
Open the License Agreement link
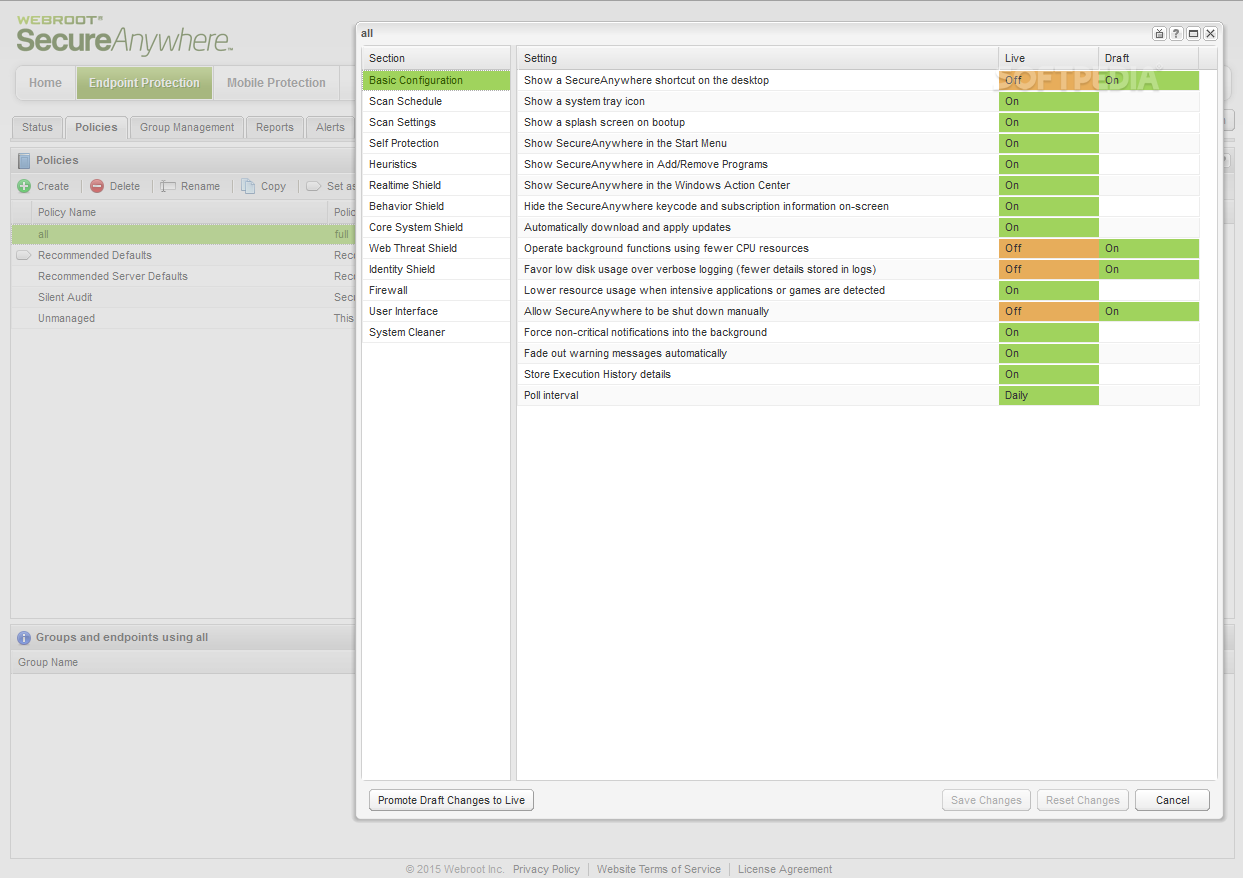click(x=785, y=869)
